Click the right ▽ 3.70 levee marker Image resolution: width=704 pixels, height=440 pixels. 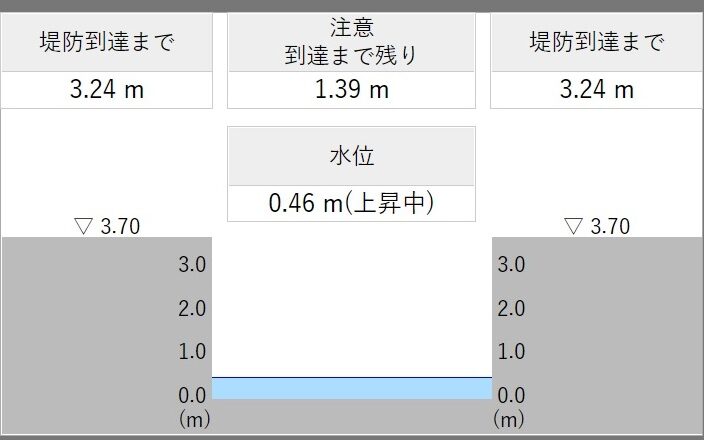click(597, 226)
